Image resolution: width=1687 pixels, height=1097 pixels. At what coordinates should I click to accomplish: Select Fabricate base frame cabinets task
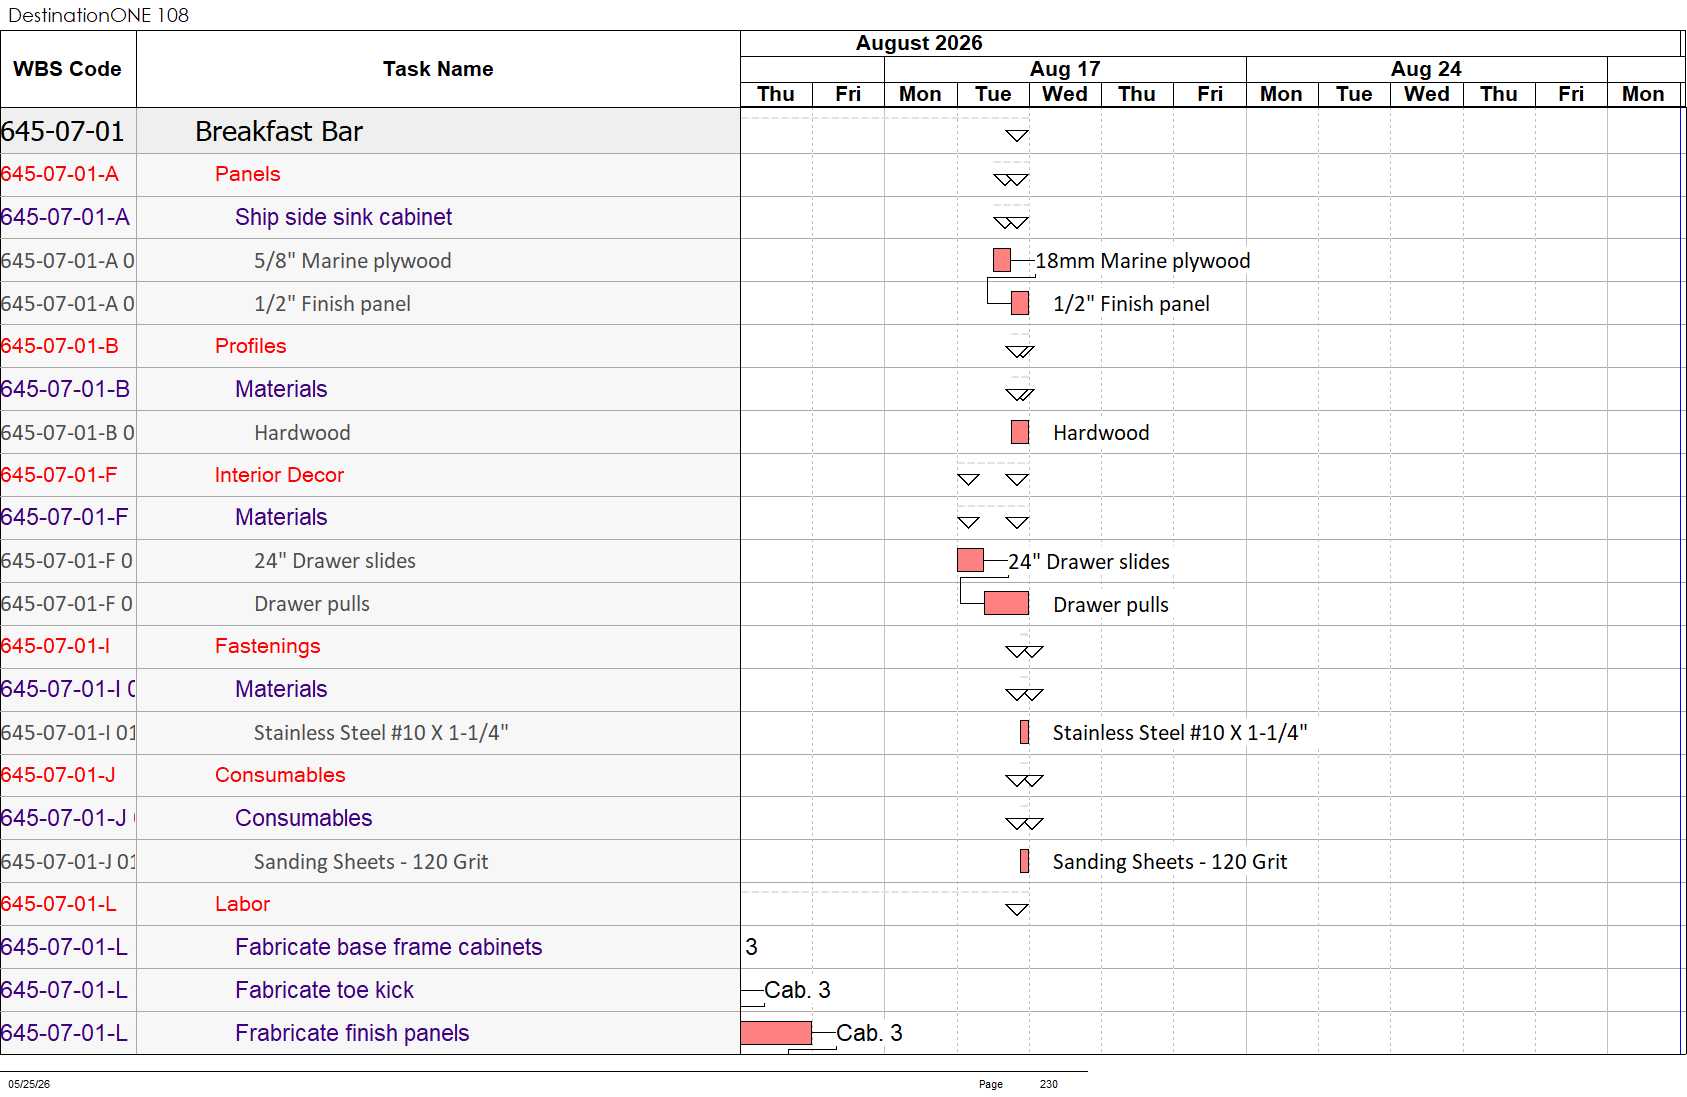pyautogui.click(x=388, y=947)
